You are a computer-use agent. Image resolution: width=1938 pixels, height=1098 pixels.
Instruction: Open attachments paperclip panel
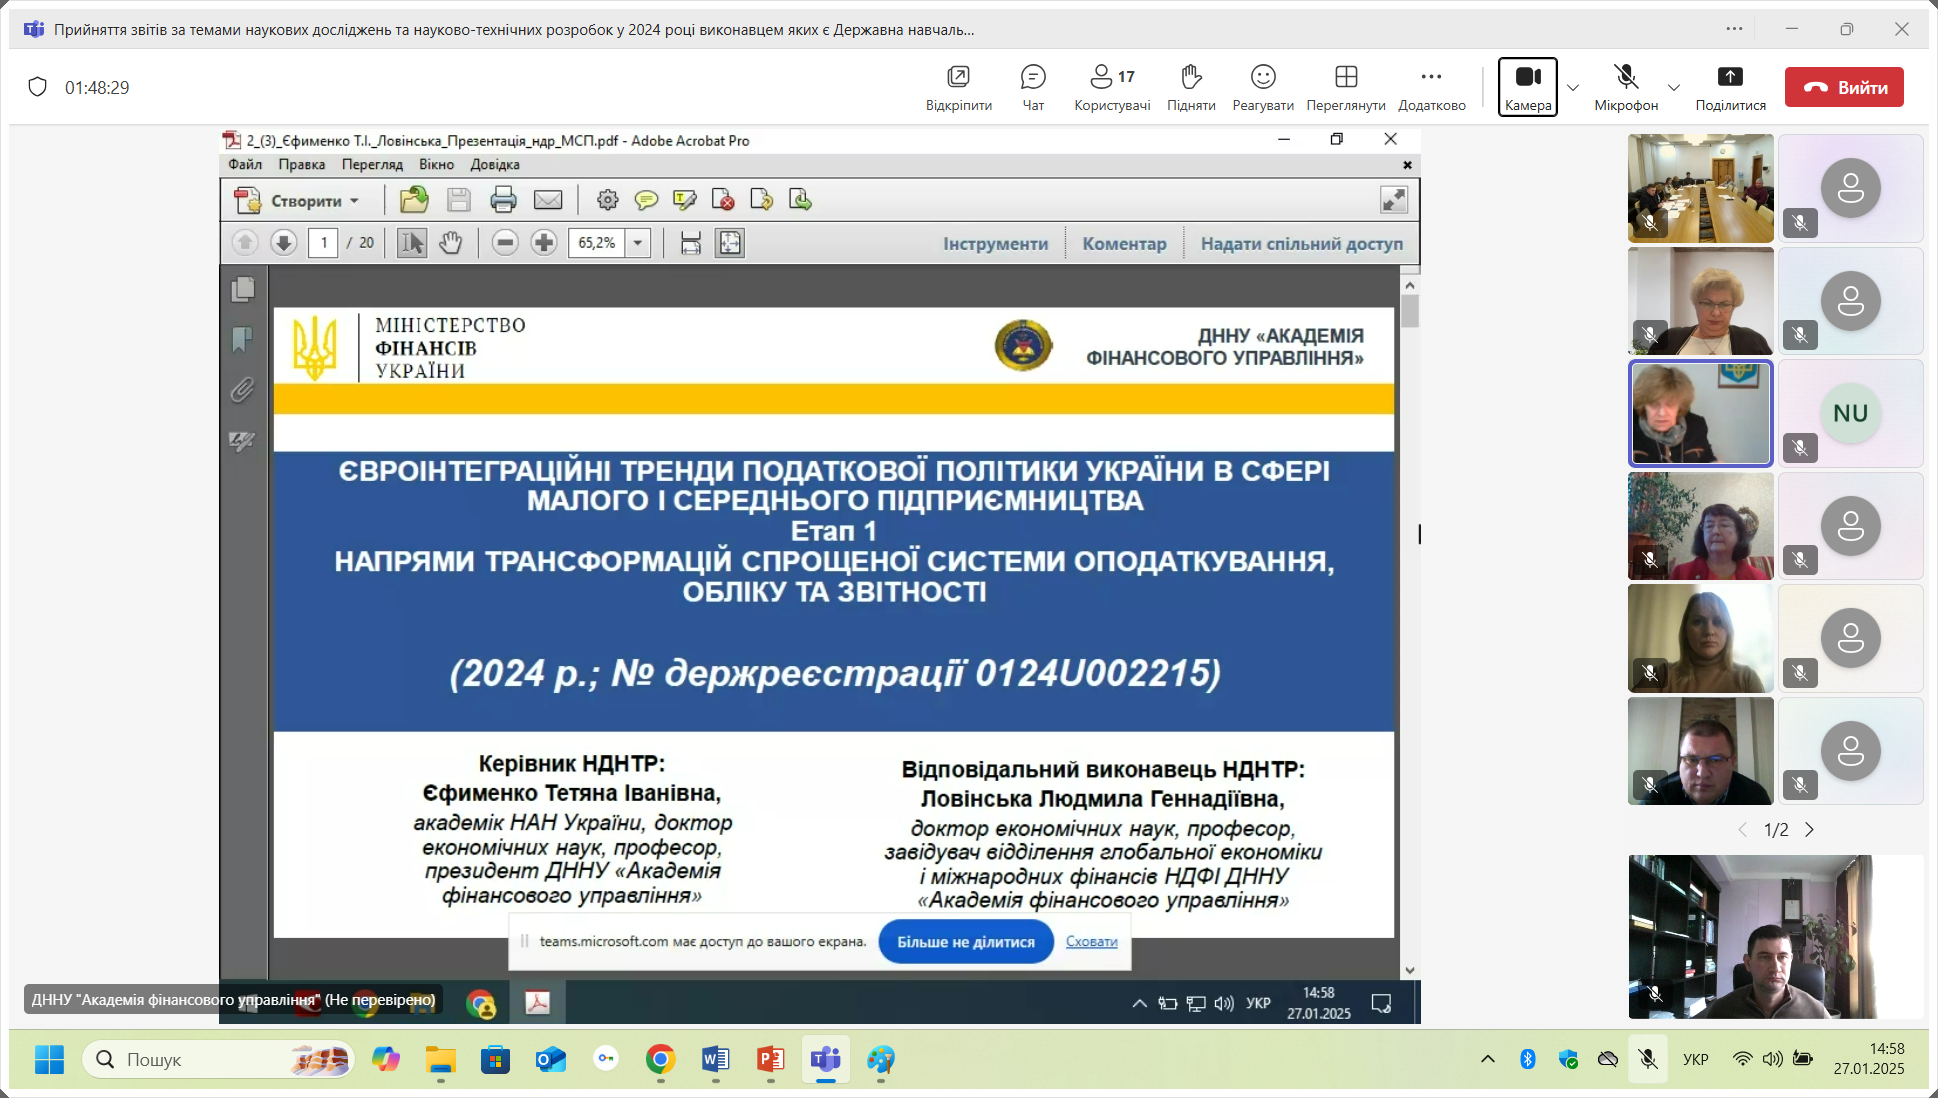pos(243,390)
